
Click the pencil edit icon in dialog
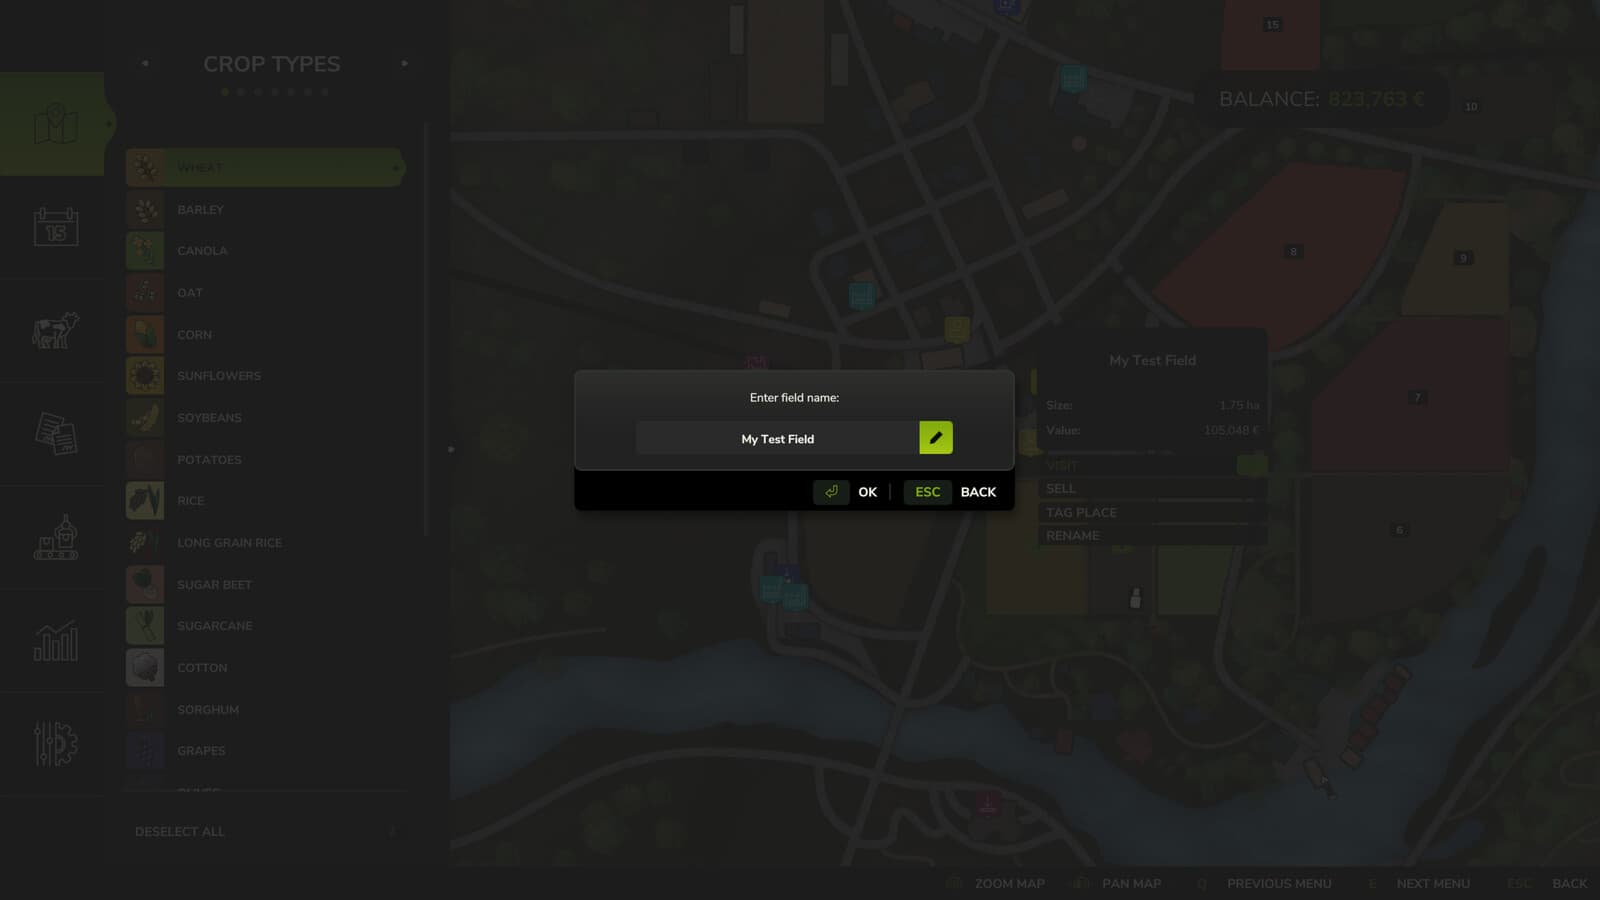936,438
